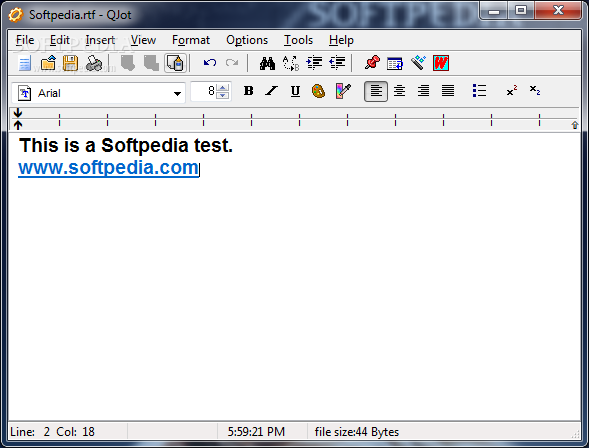Open font color with the palette icon

tap(318, 91)
